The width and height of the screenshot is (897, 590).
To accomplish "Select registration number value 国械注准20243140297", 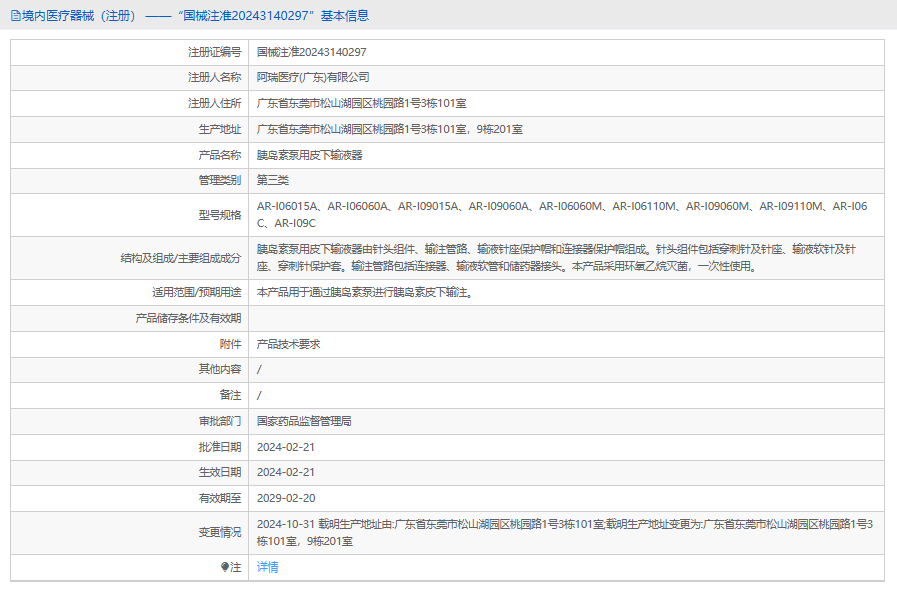I will click(x=311, y=52).
